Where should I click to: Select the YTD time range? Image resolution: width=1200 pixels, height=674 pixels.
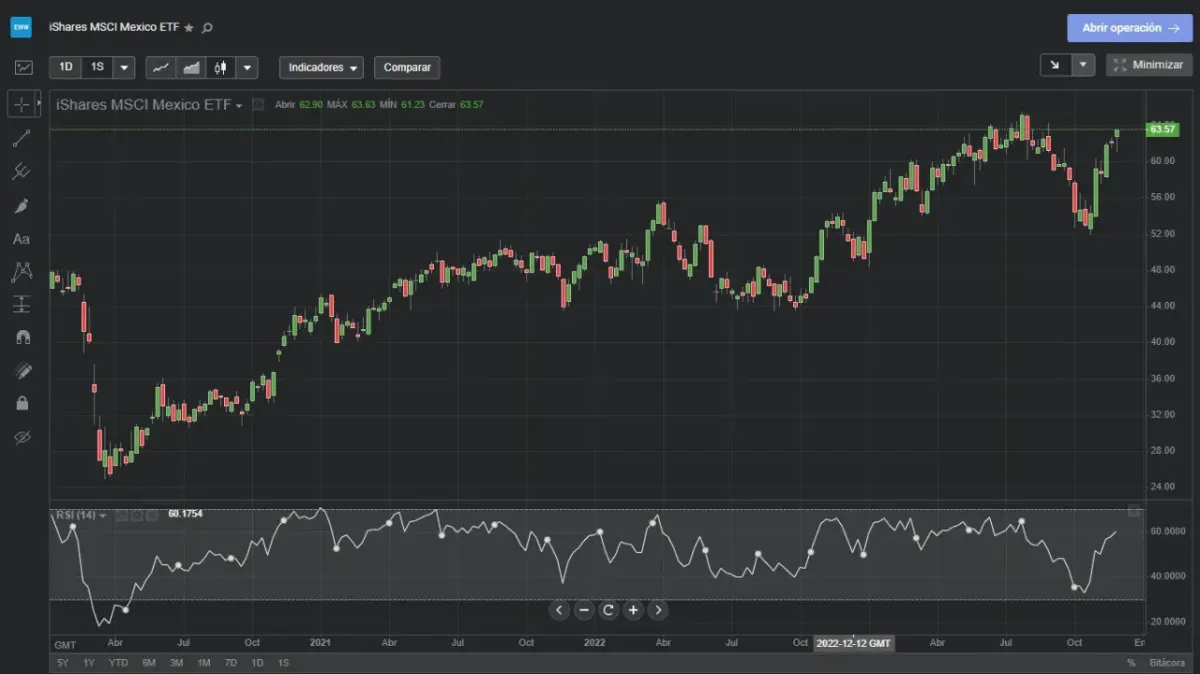click(x=118, y=663)
